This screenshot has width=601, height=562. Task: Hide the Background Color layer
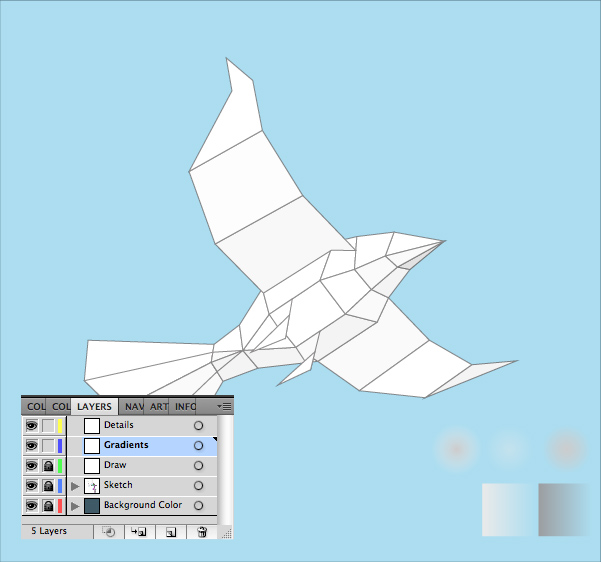pos(31,505)
